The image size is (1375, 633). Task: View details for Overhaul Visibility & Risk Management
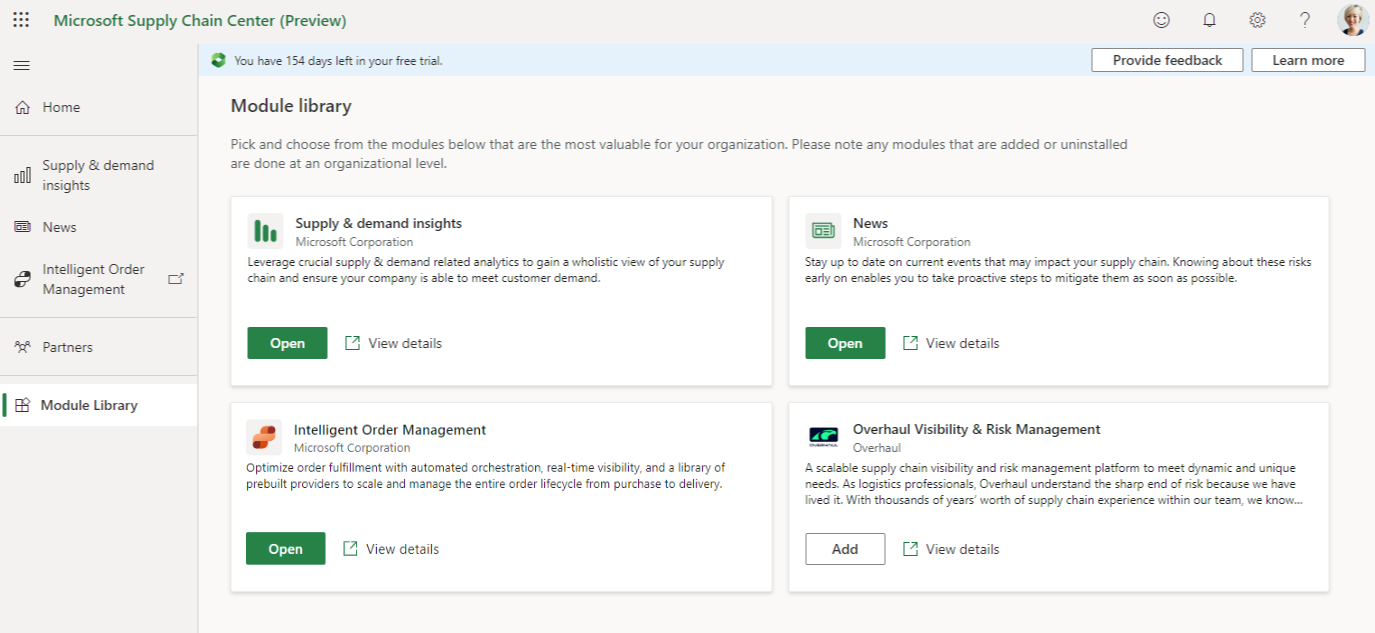tap(951, 549)
